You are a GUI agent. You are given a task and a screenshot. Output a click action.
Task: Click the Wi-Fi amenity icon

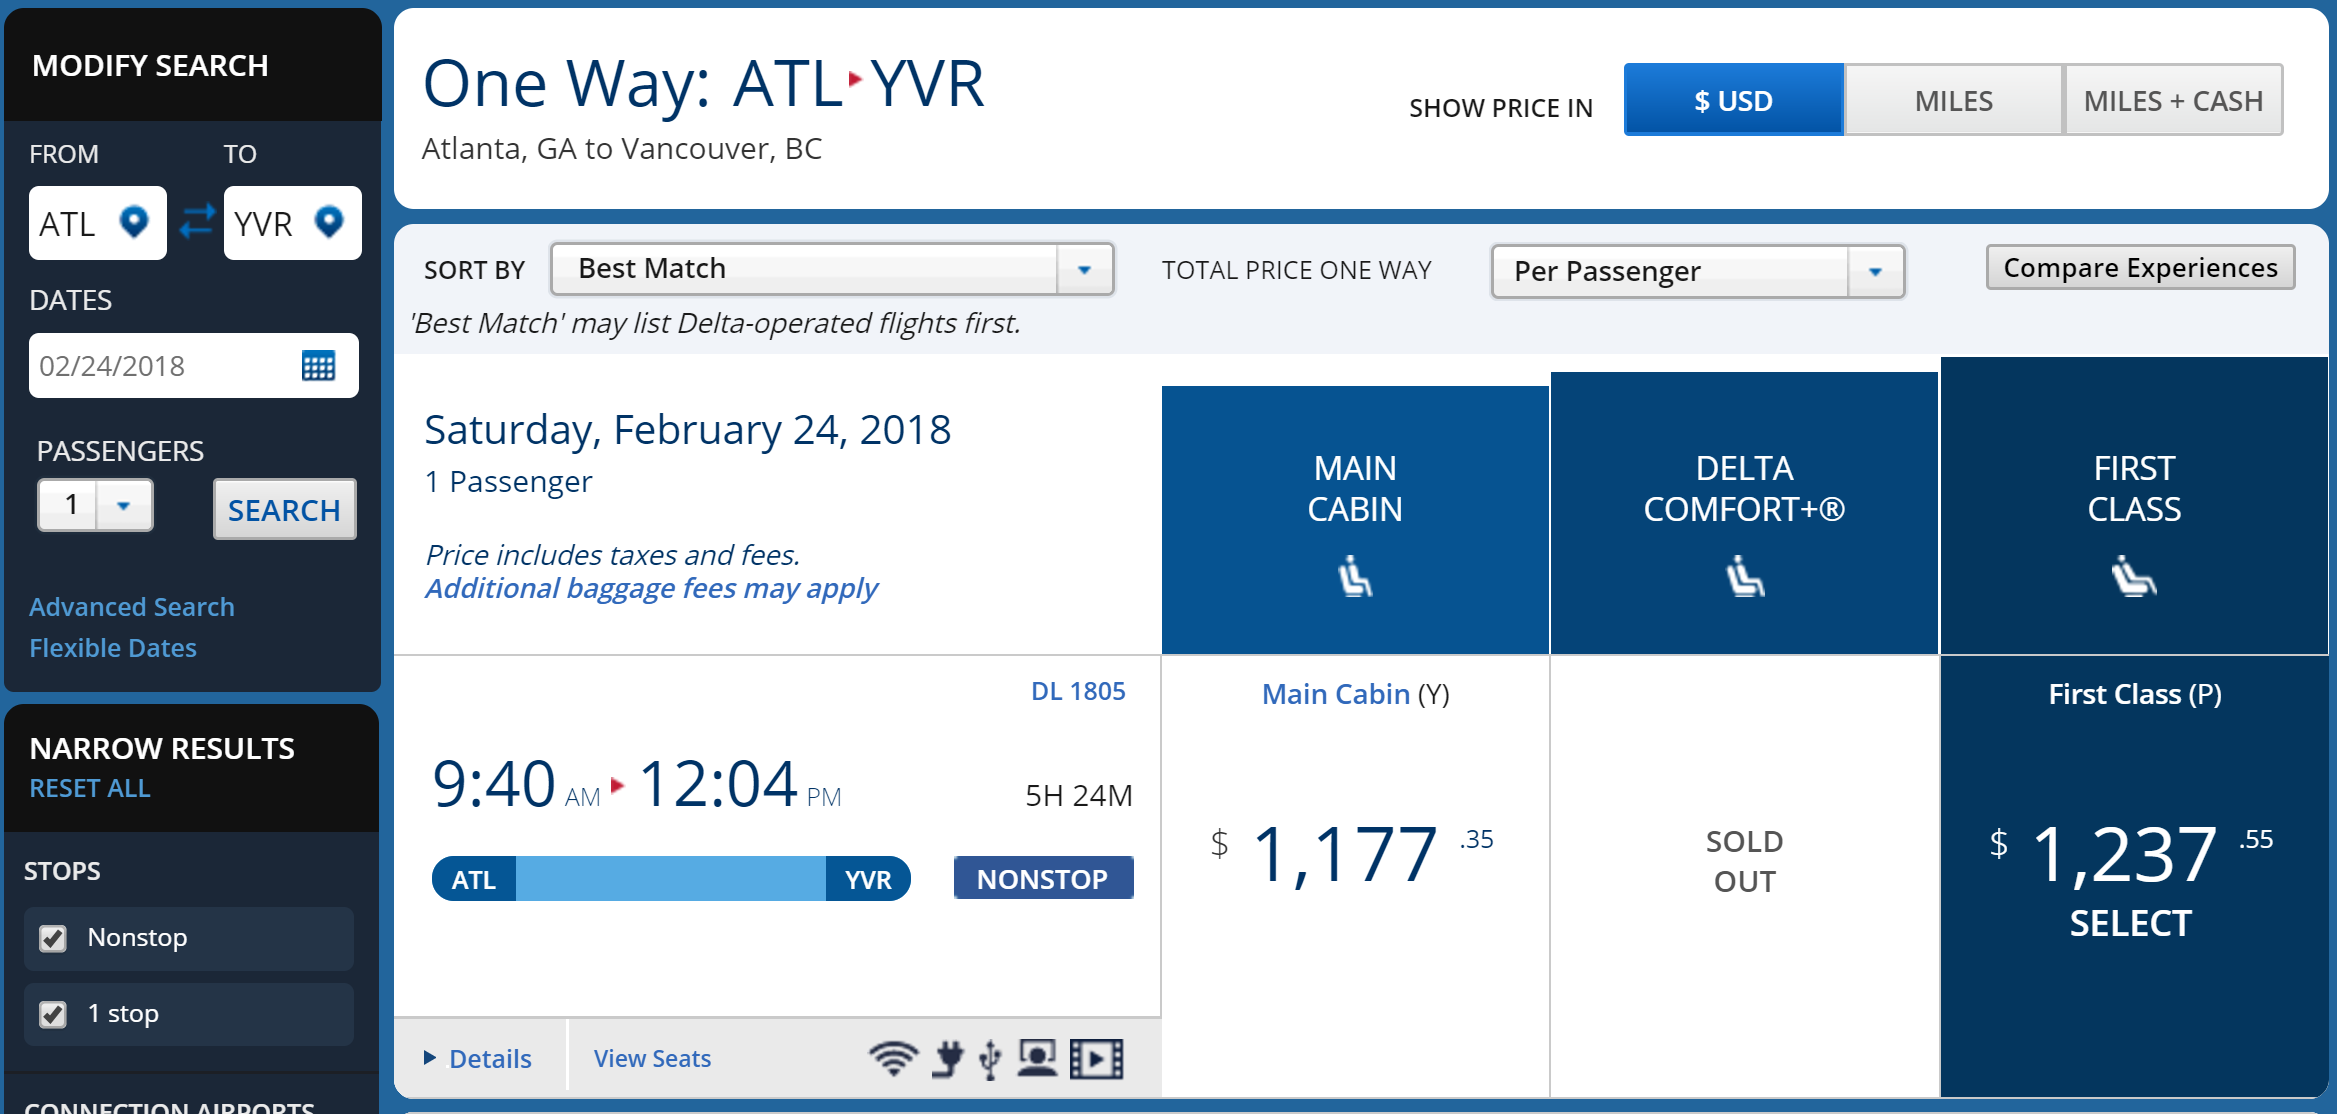coord(892,1058)
